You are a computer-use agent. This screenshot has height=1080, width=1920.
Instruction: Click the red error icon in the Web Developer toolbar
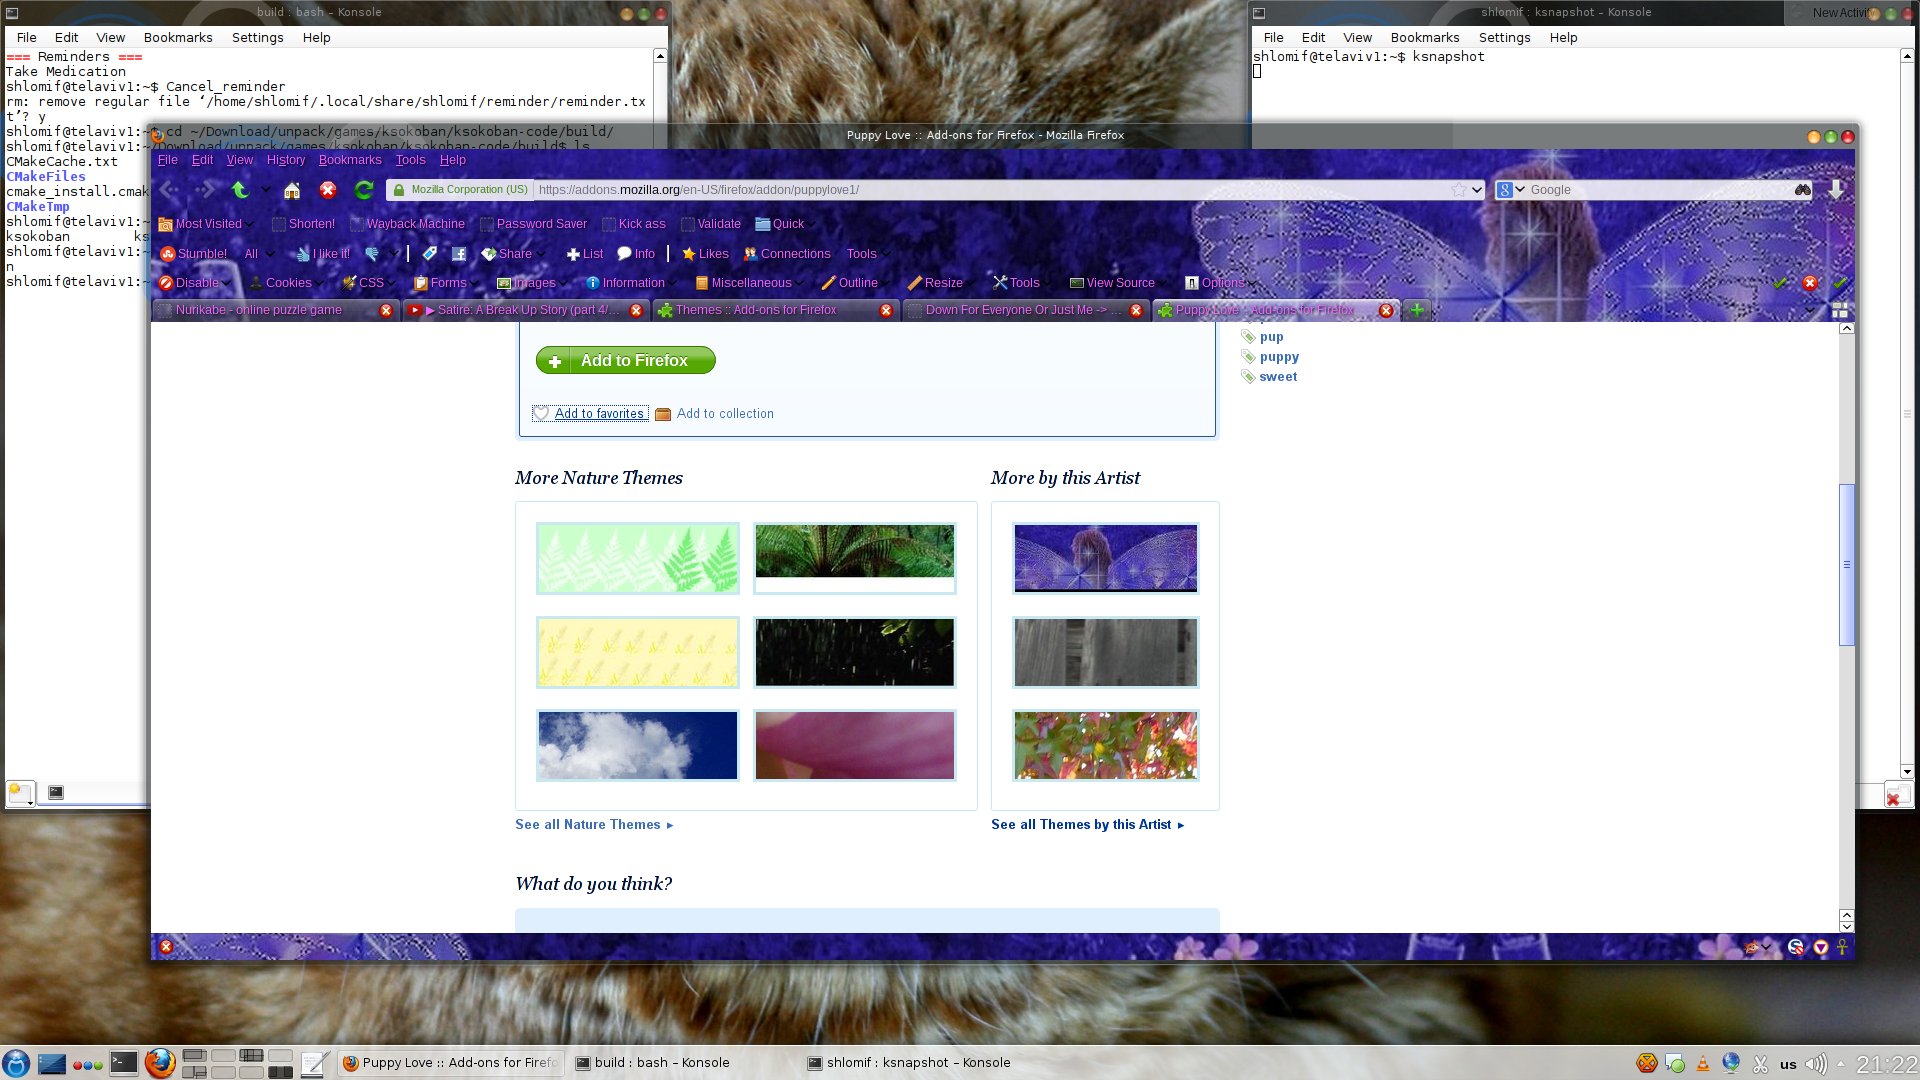1810,283
